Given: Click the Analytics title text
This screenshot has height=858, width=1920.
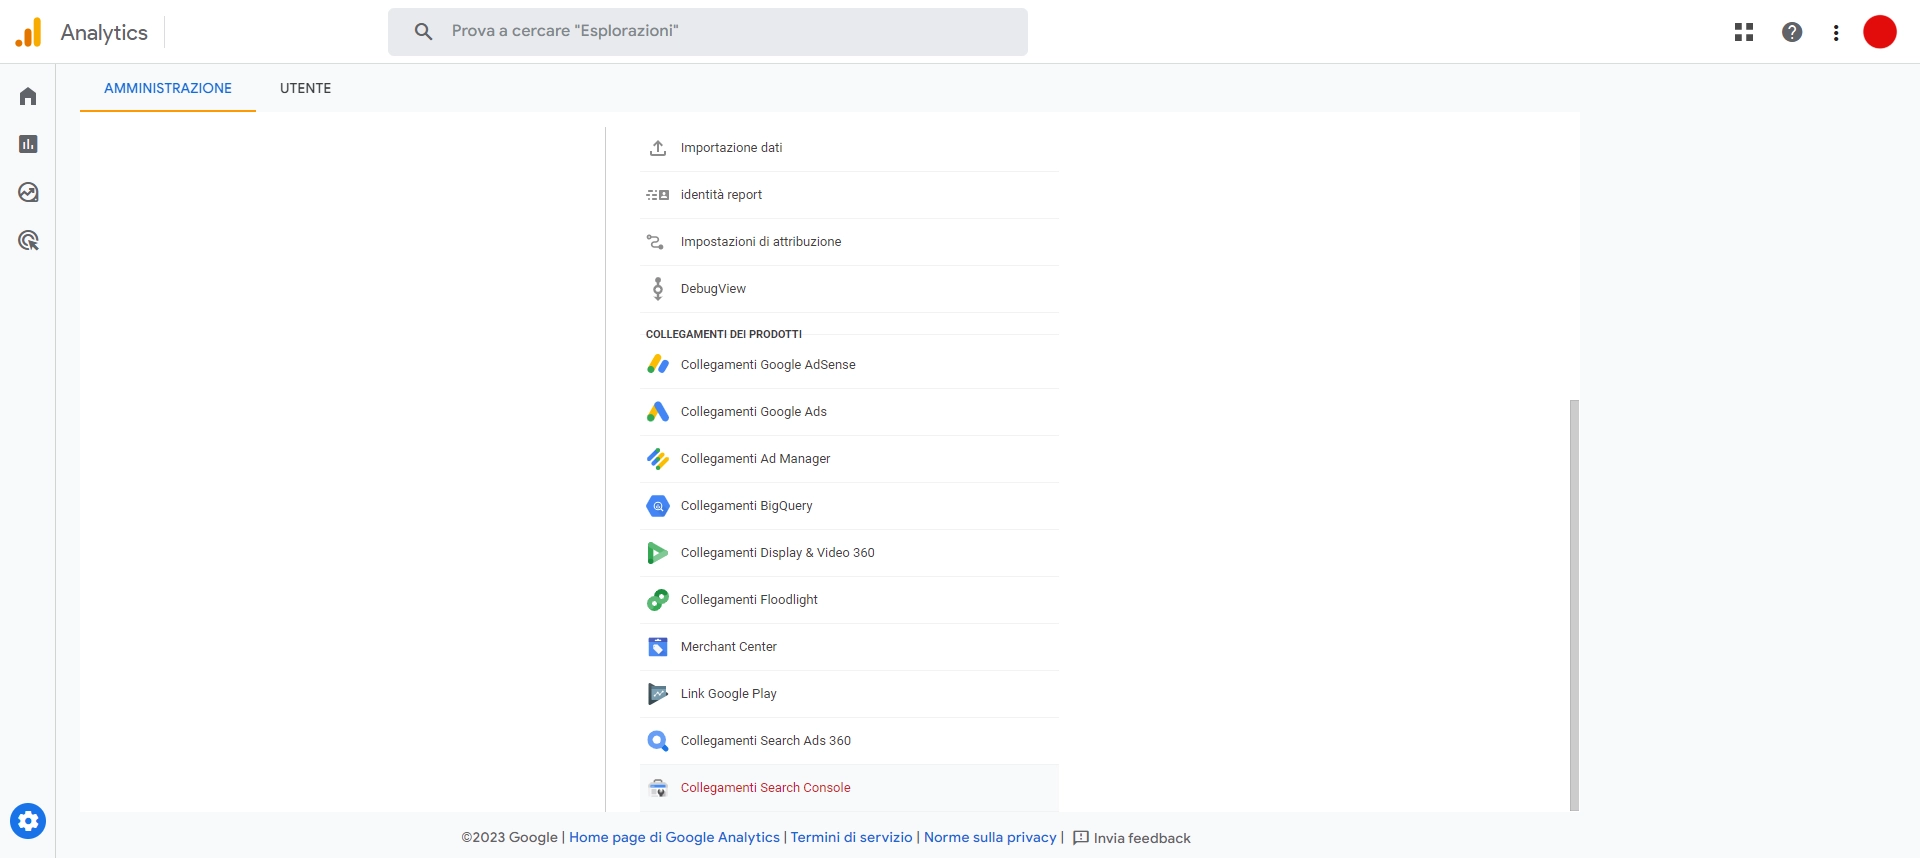Looking at the screenshot, I should [104, 32].
